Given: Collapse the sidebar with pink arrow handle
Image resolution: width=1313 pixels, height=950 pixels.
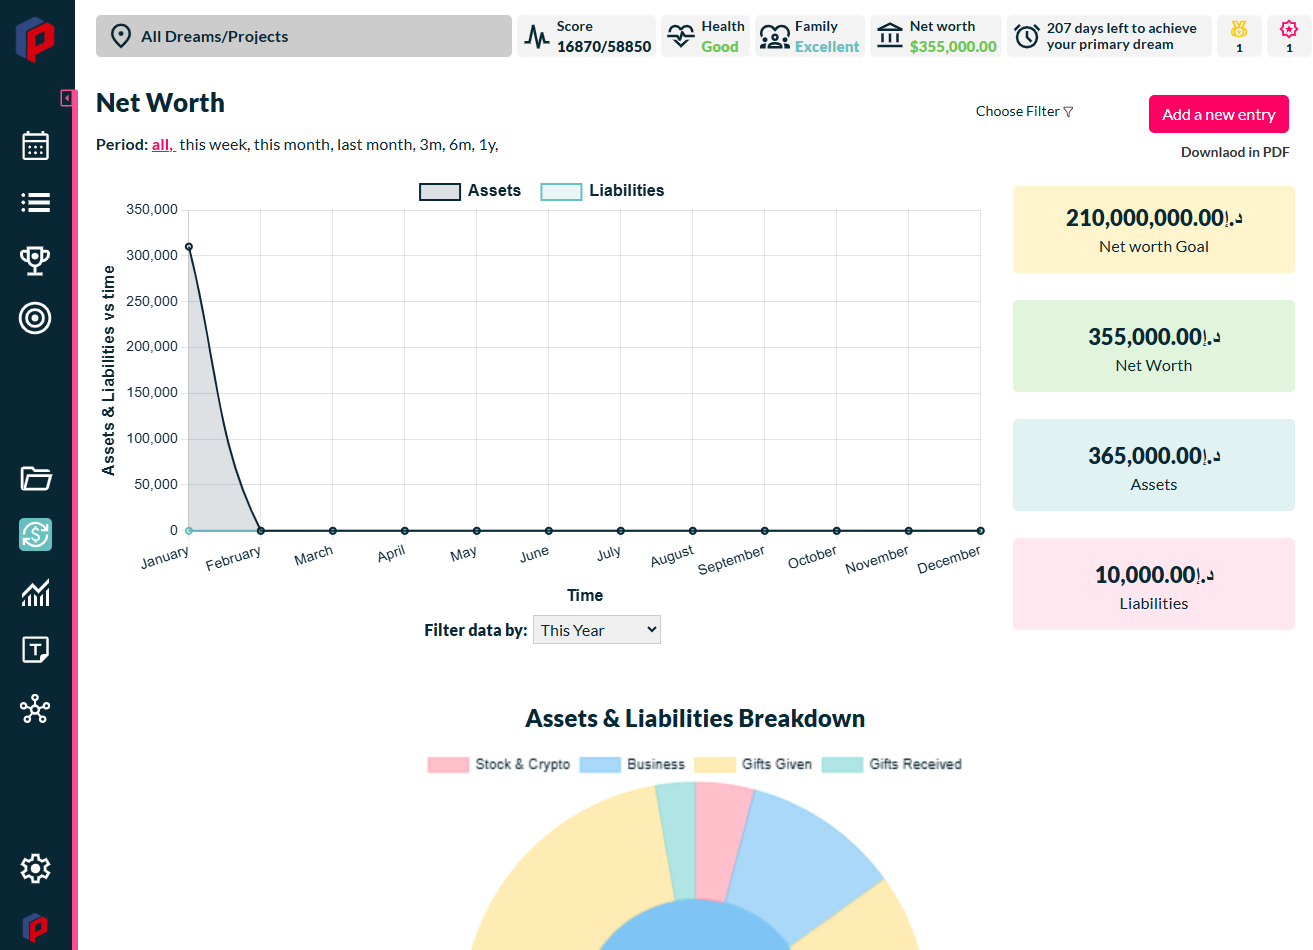Looking at the screenshot, I should click(x=67, y=98).
